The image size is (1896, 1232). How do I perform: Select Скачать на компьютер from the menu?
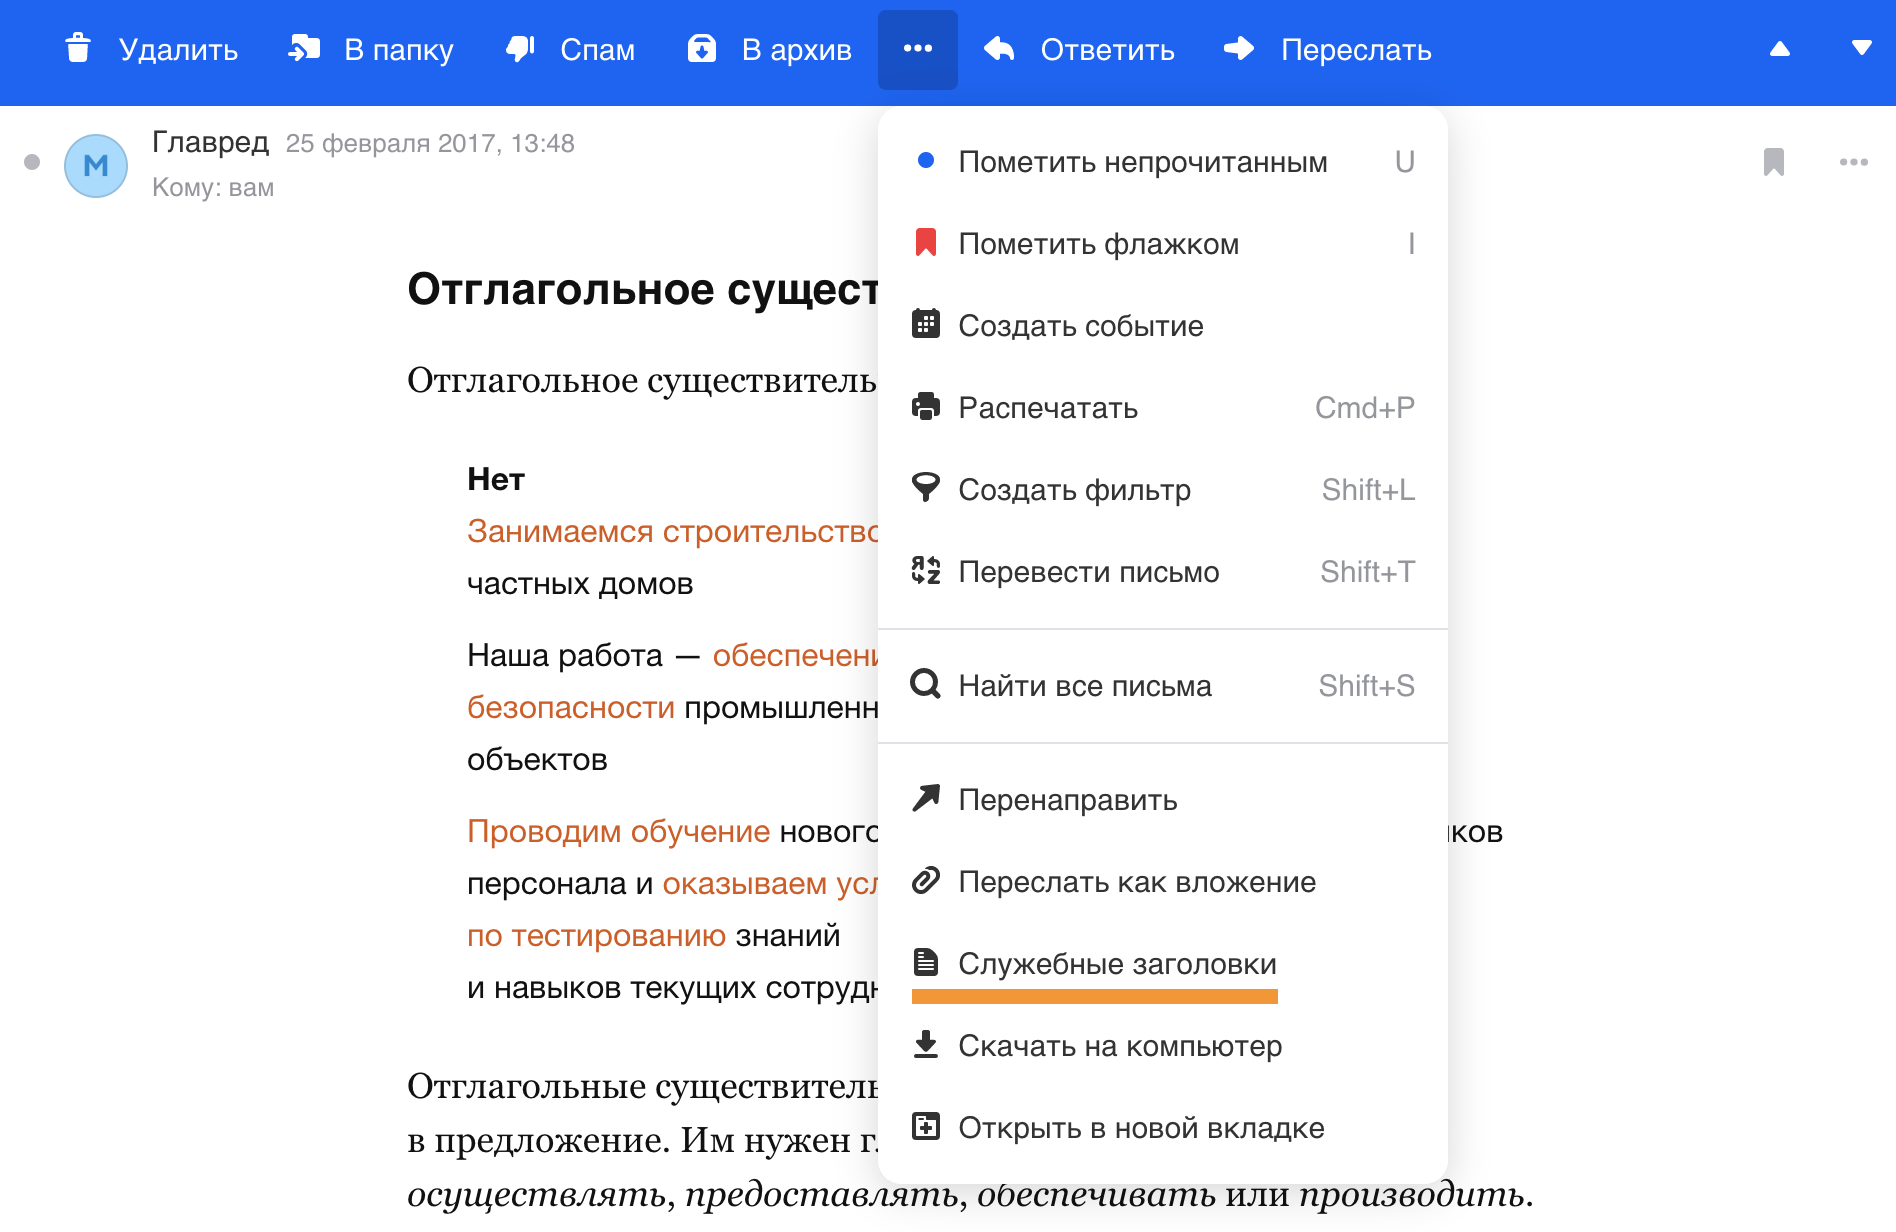pos(1119,1046)
